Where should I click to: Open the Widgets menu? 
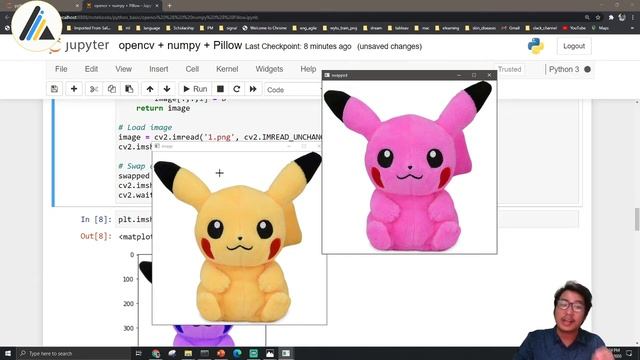point(269,69)
